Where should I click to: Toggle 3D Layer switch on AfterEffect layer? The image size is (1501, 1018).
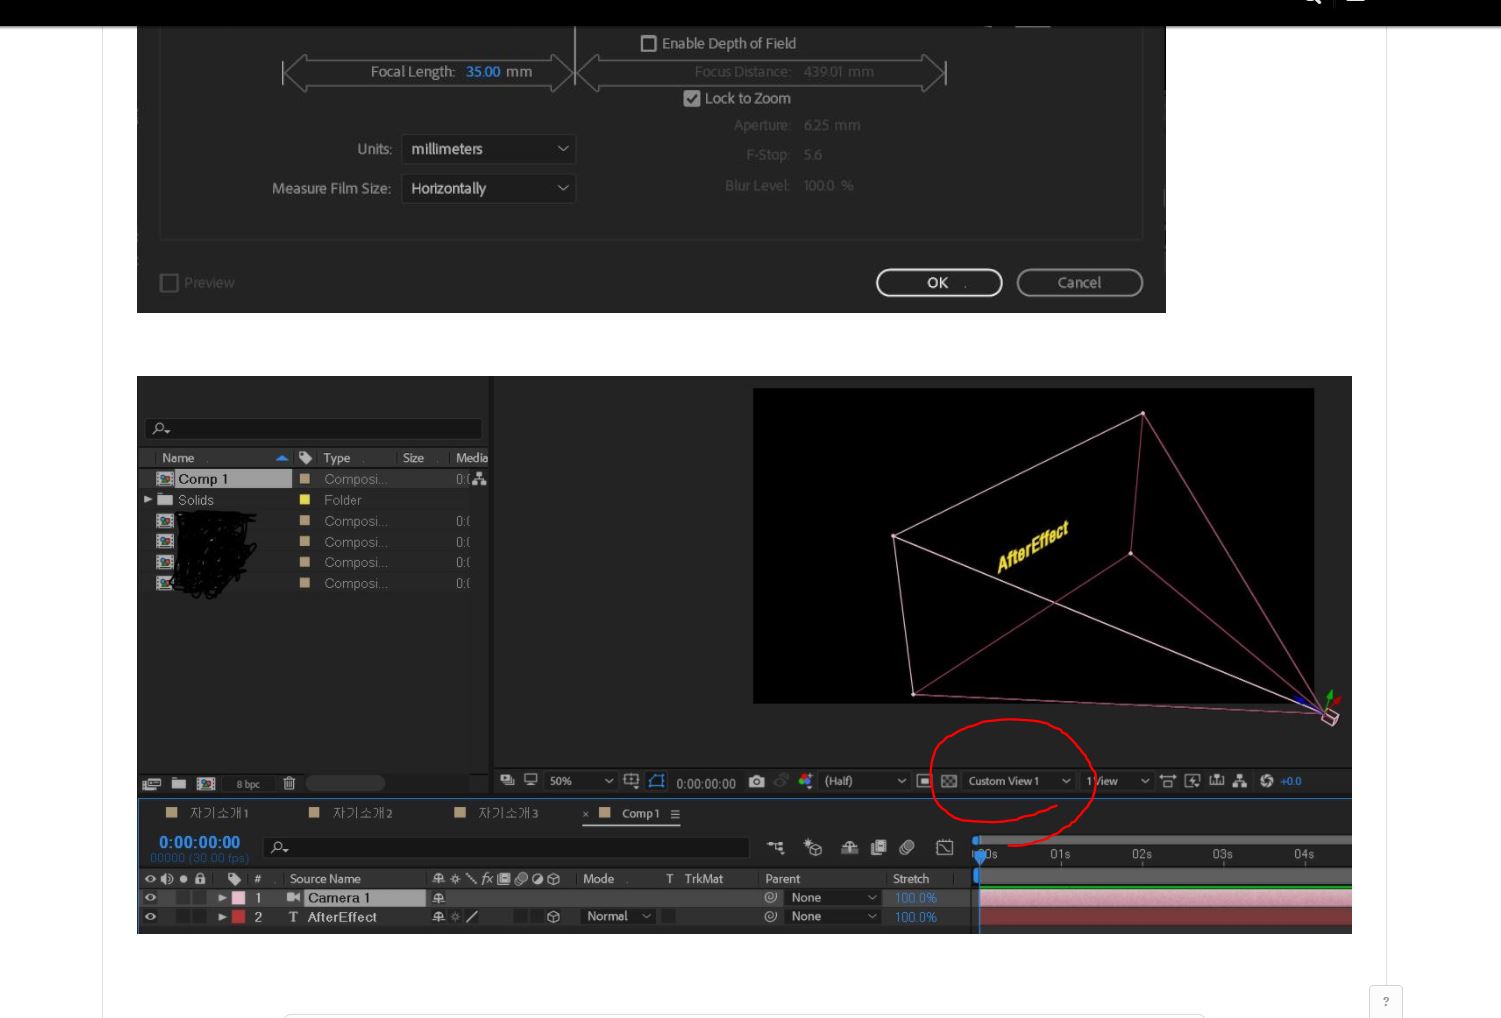tap(553, 917)
